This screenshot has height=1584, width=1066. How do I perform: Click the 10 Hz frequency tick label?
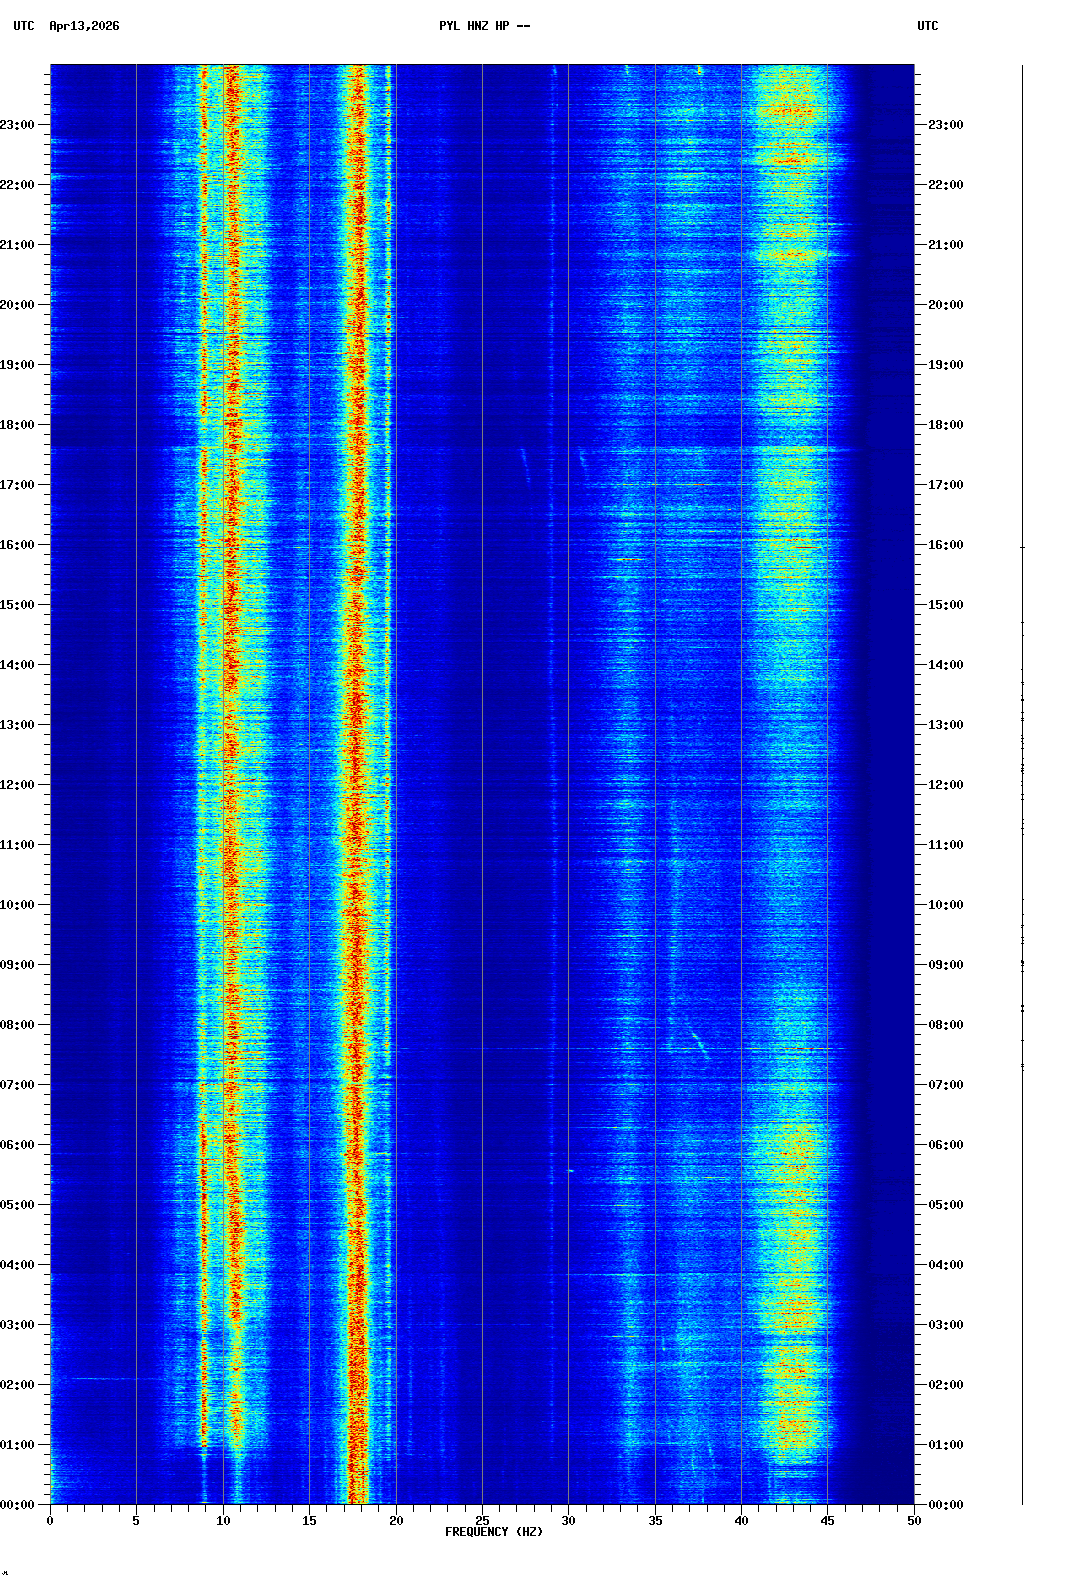(x=223, y=1521)
